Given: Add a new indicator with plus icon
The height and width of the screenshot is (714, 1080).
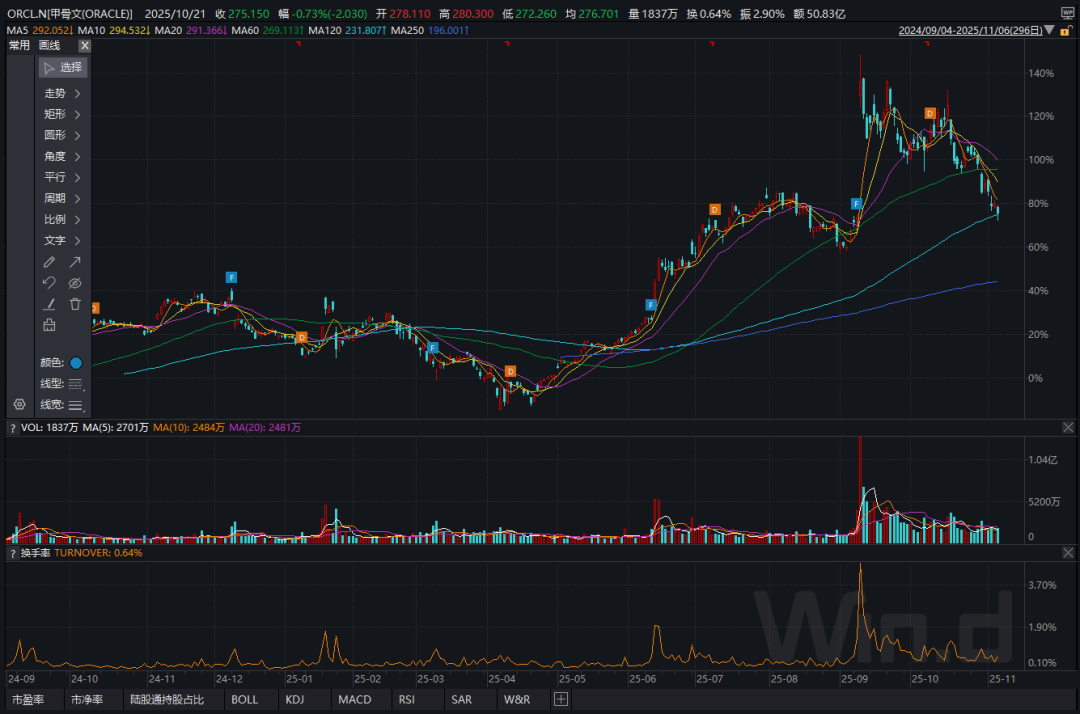Looking at the screenshot, I should point(561,699).
